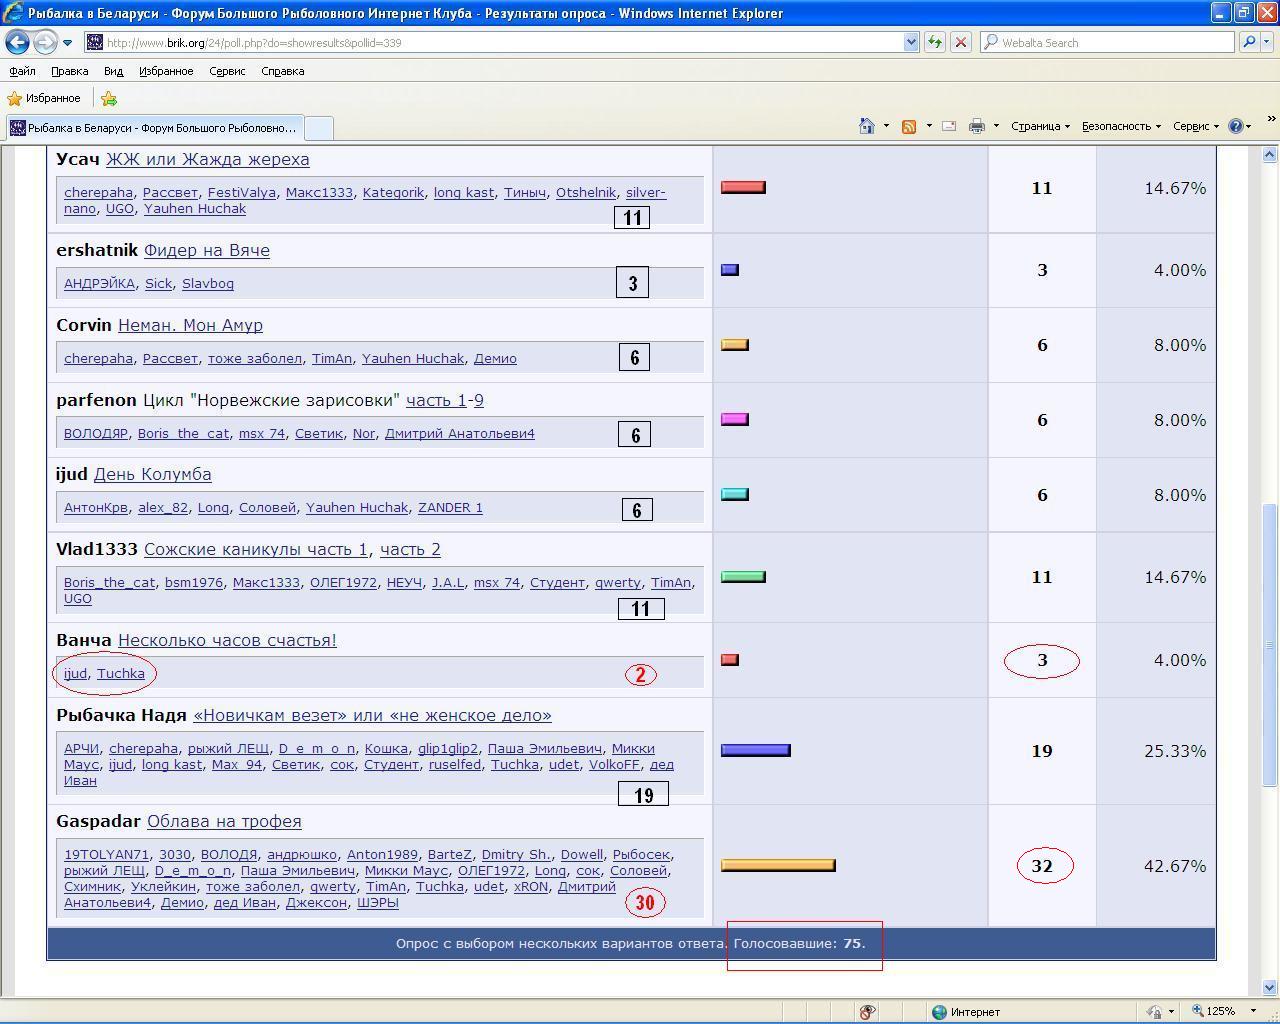Click the search magnifier button

pos(1248,42)
